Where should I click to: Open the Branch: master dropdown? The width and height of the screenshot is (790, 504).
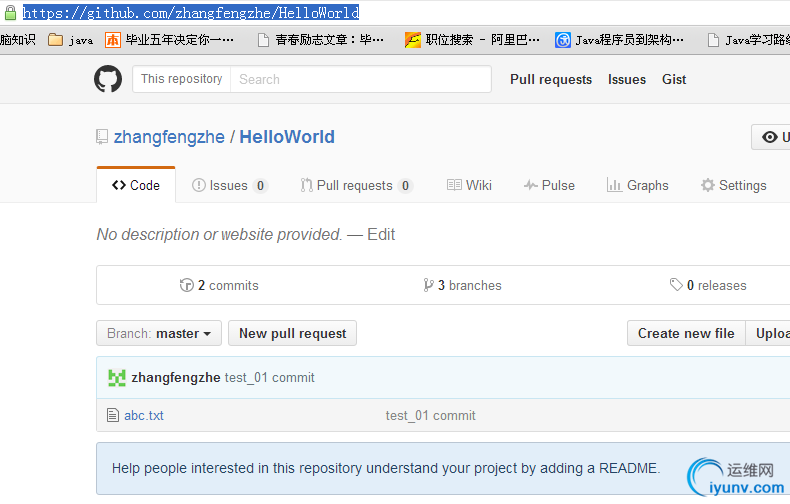pyautogui.click(x=159, y=333)
